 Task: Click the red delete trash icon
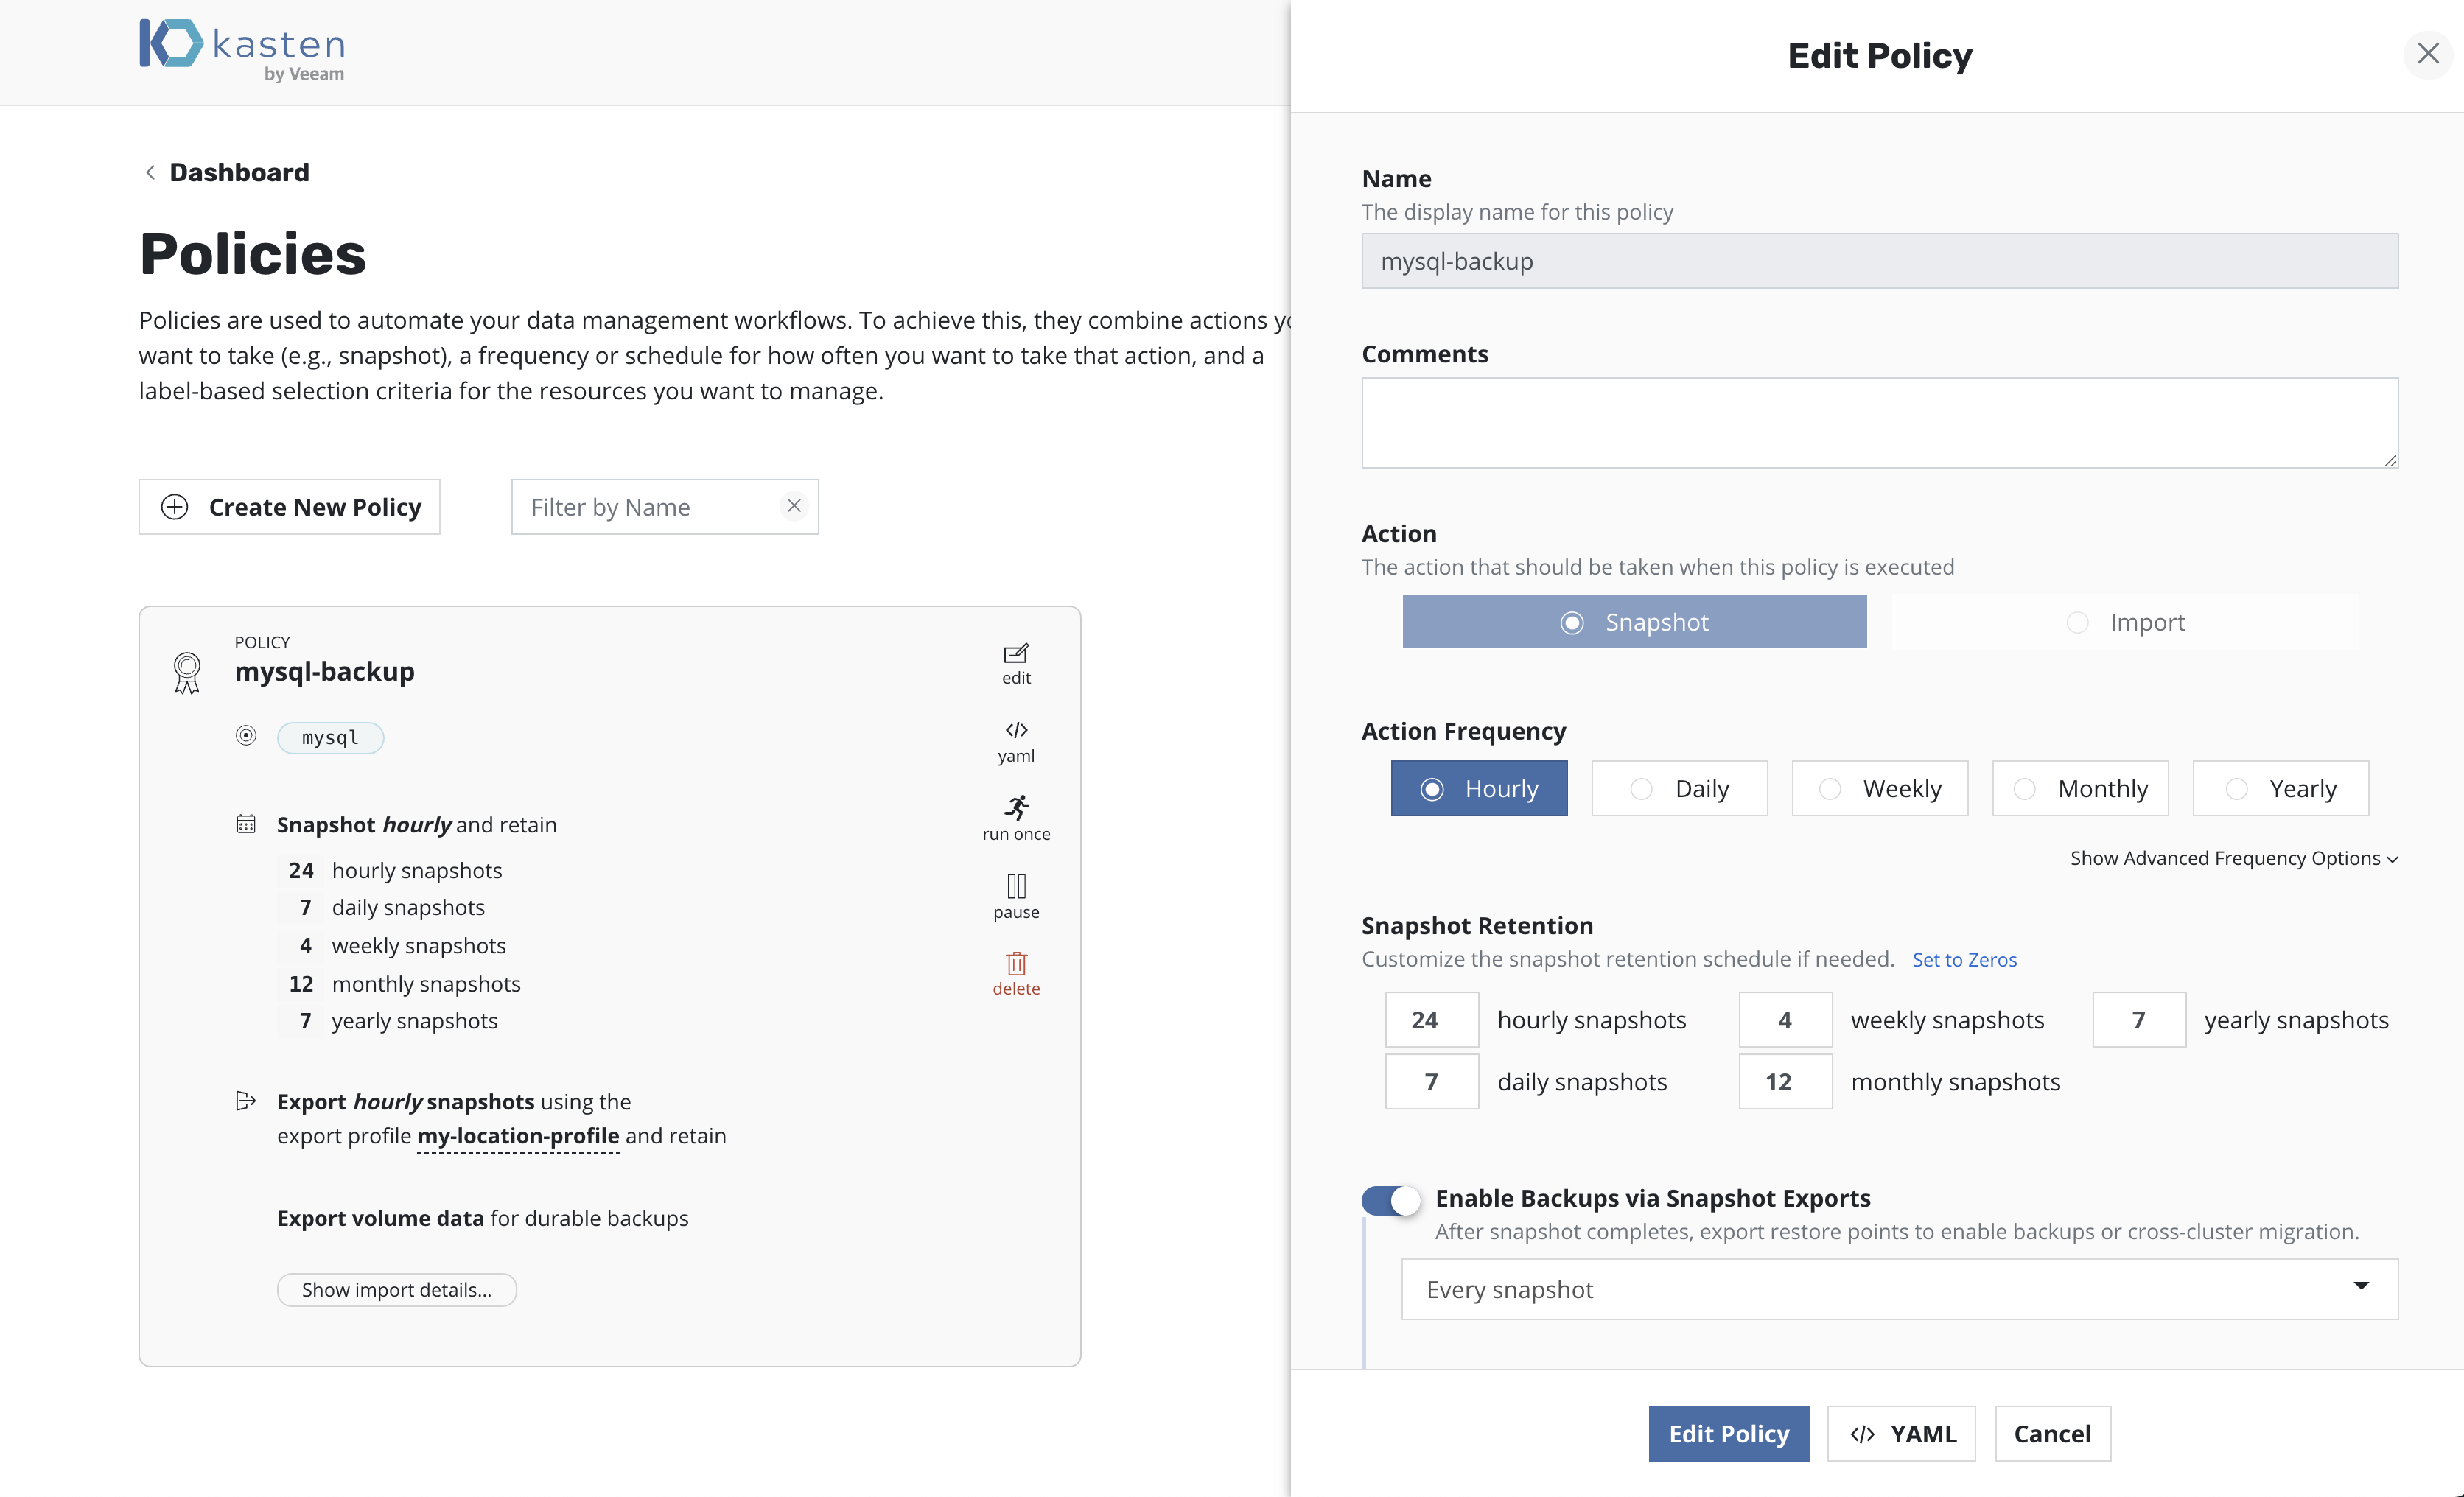1016,964
